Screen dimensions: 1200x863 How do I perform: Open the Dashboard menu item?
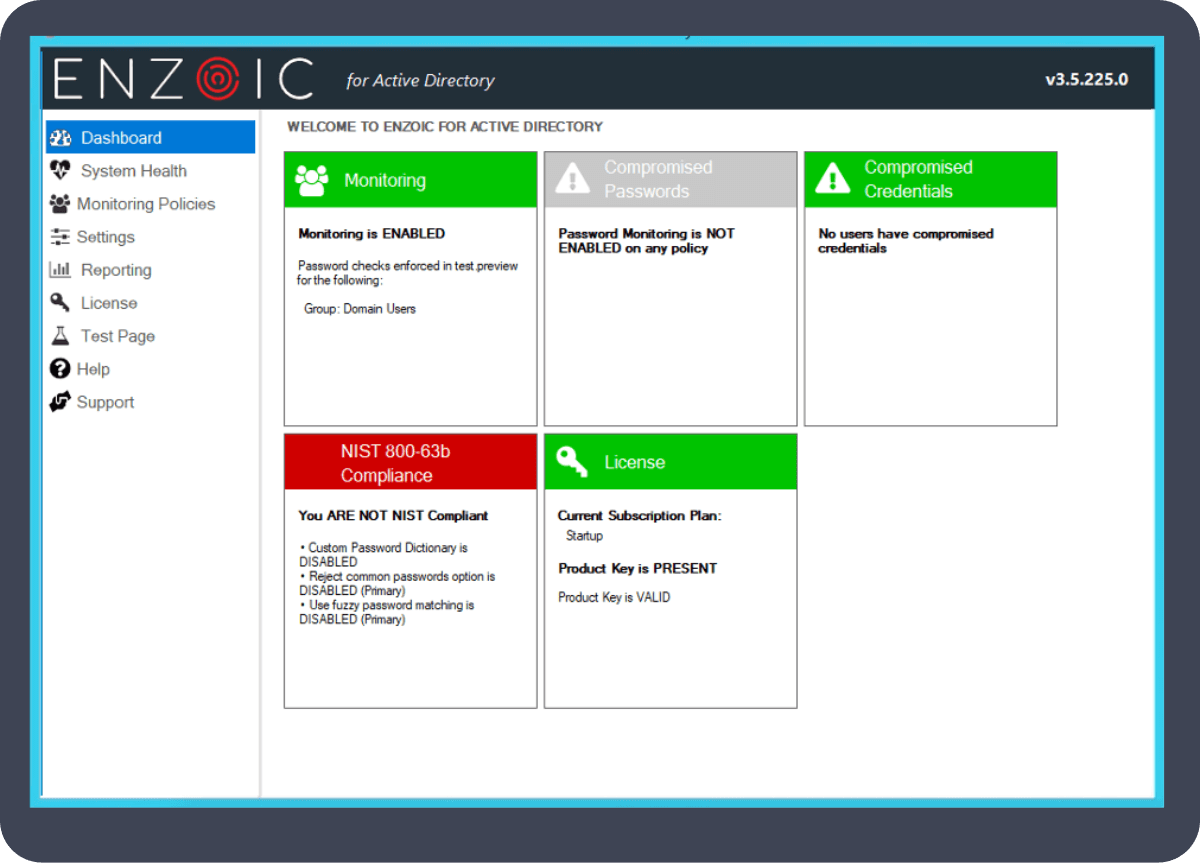pos(150,137)
